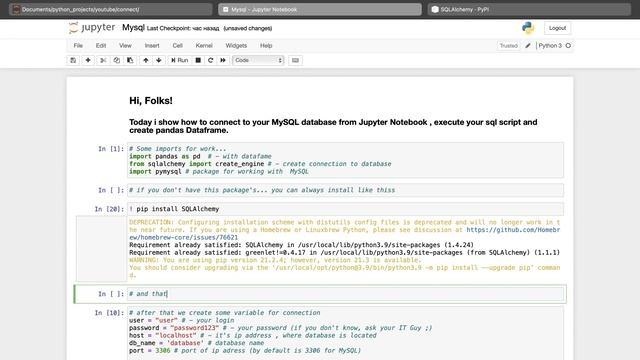Click the pencil edit-mode icon

coord(528,46)
